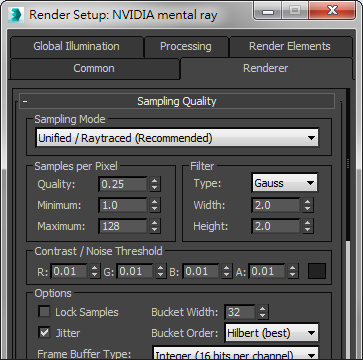Click the G contrast threshold field
363x360 pixels.
135,271
